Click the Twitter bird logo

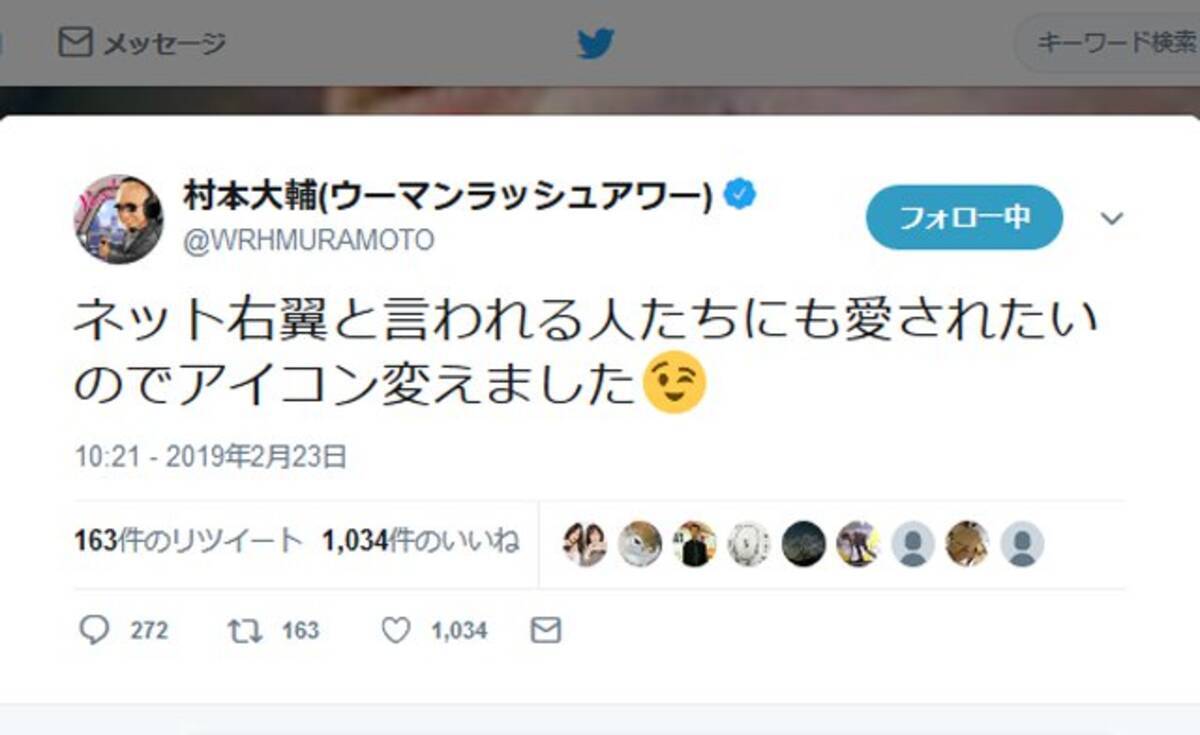[595, 43]
